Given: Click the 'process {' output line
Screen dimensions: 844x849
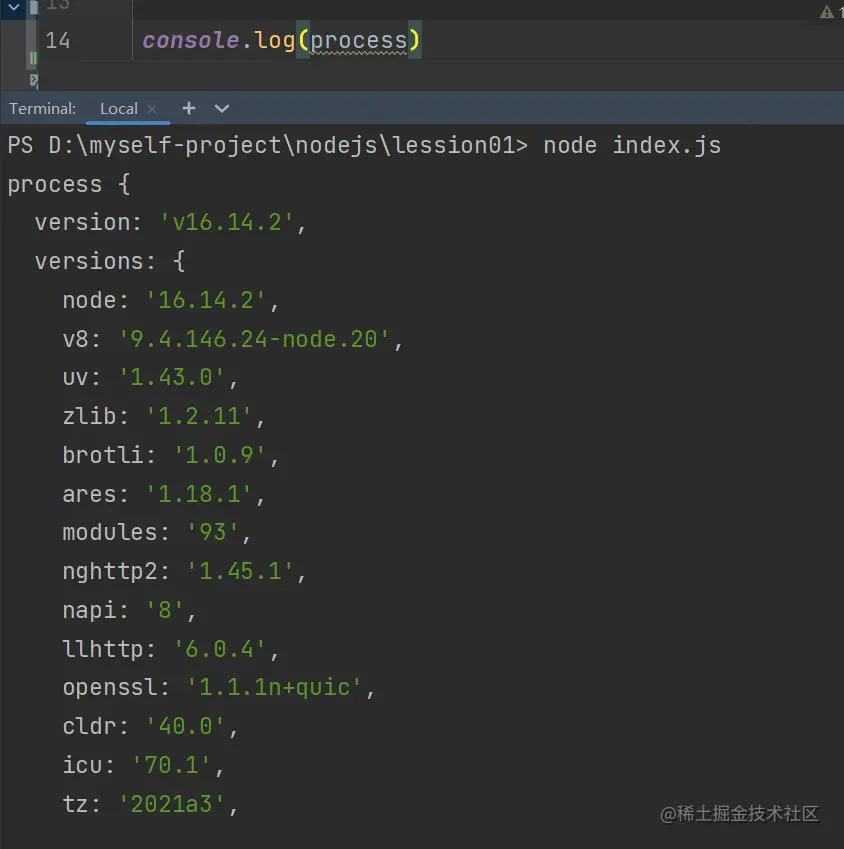Looking at the screenshot, I should coord(69,185).
